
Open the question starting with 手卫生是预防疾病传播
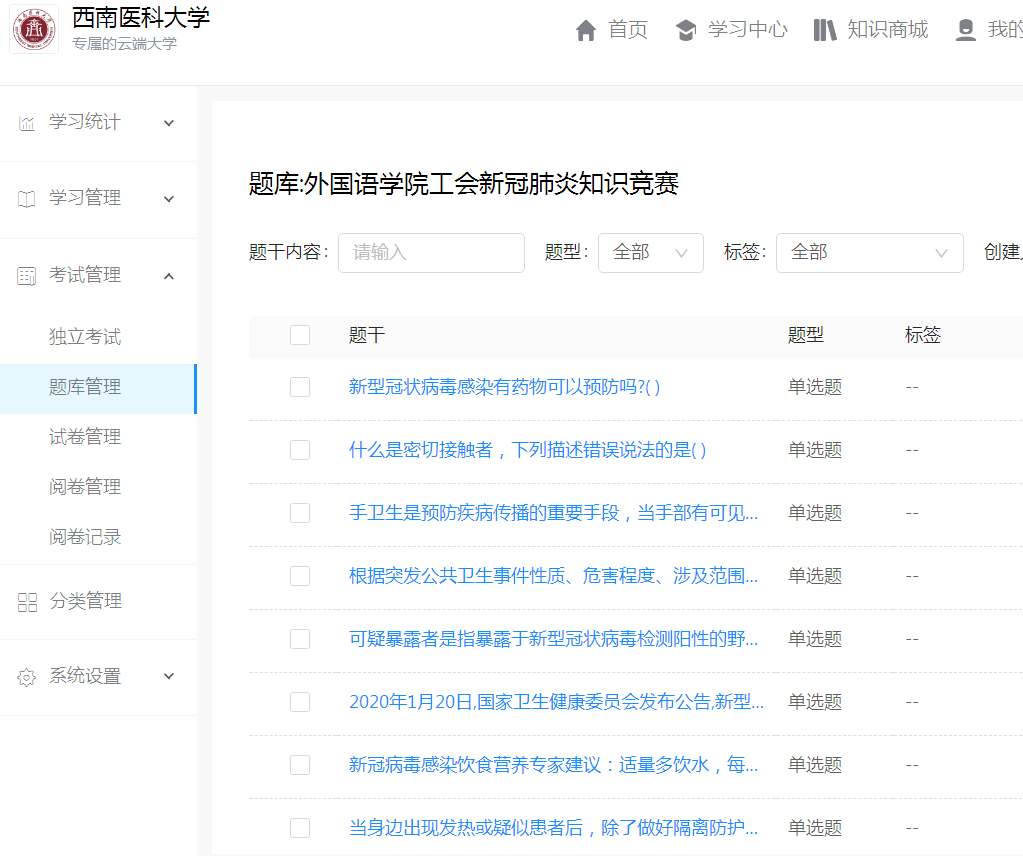(553, 513)
